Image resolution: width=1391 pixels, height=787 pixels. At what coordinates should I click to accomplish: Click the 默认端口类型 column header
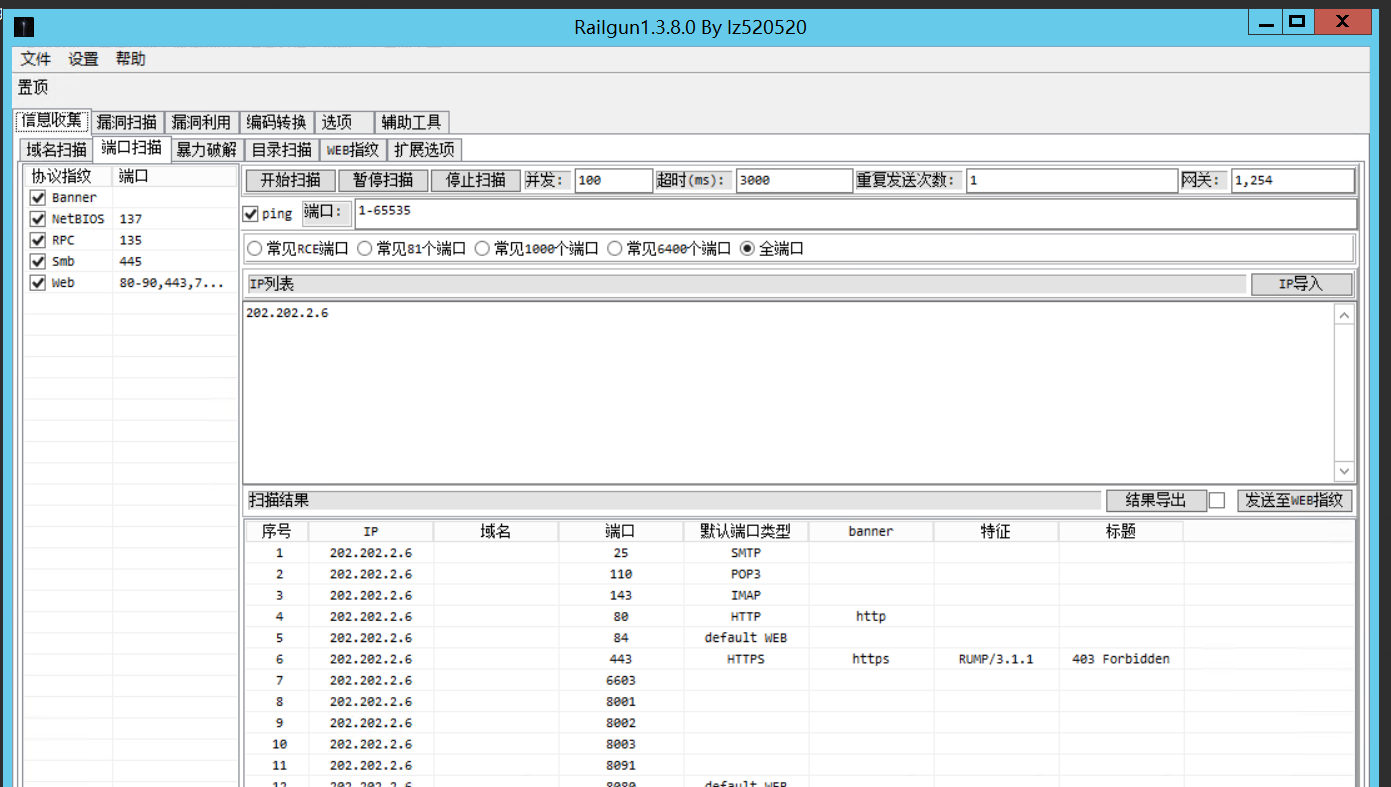(746, 531)
